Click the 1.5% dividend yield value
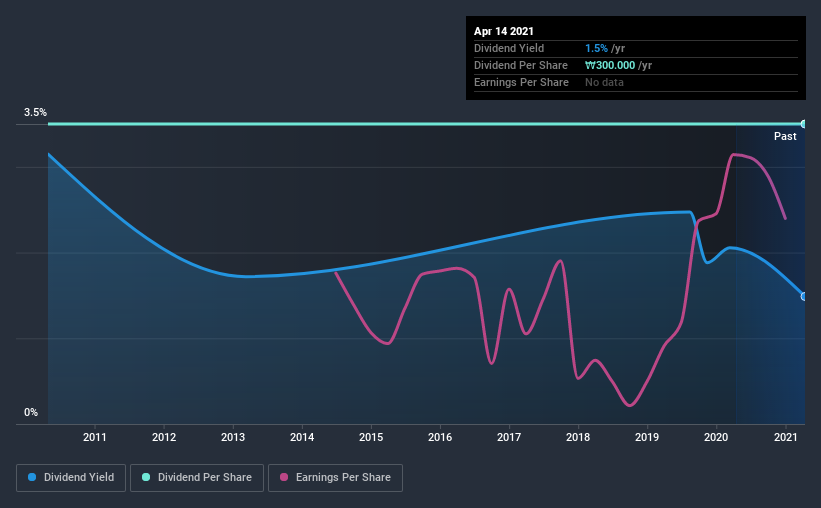This screenshot has height=508, width=821. tap(596, 48)
